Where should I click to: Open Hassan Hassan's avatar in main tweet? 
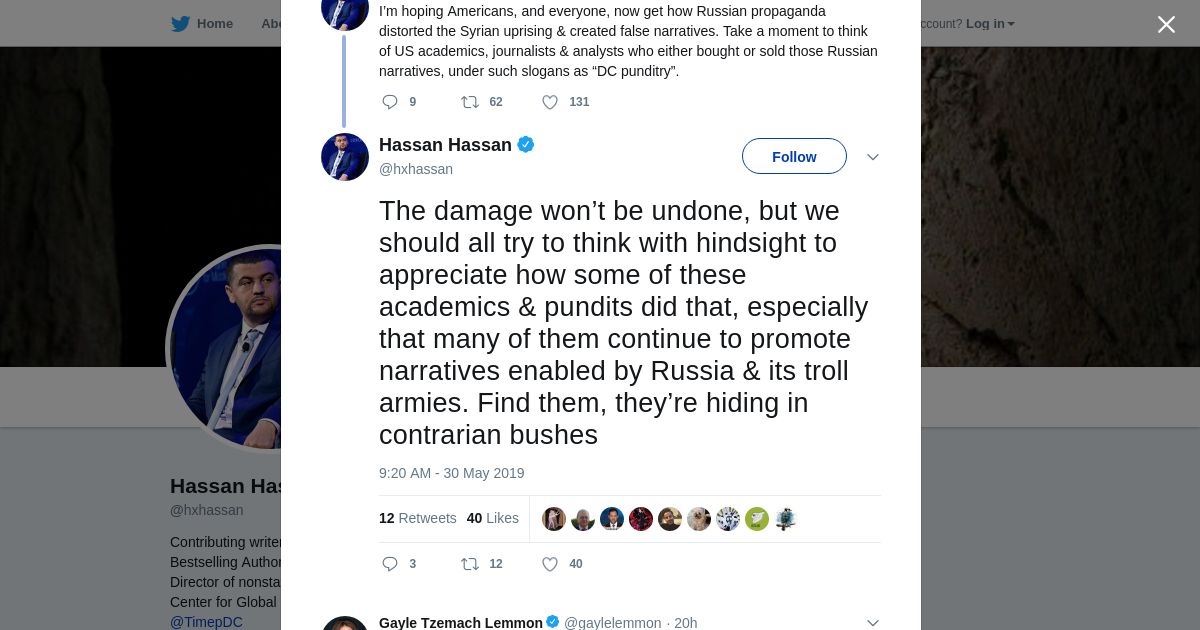click(x=345, y=157)
